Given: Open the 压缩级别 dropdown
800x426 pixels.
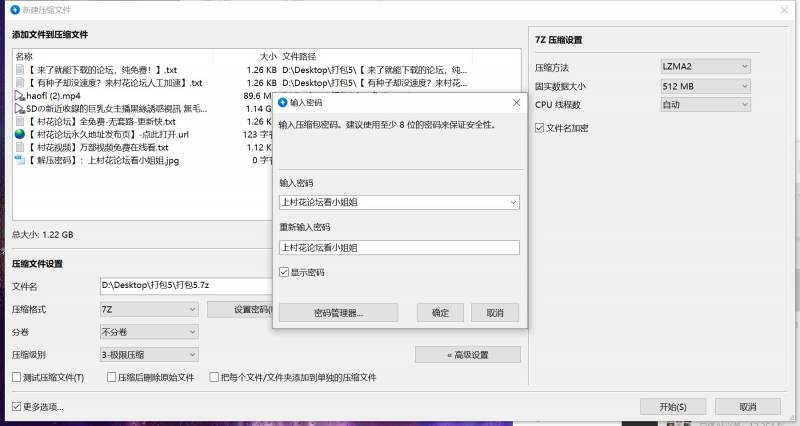Looking at the screenshot, I should pos(148,354).
